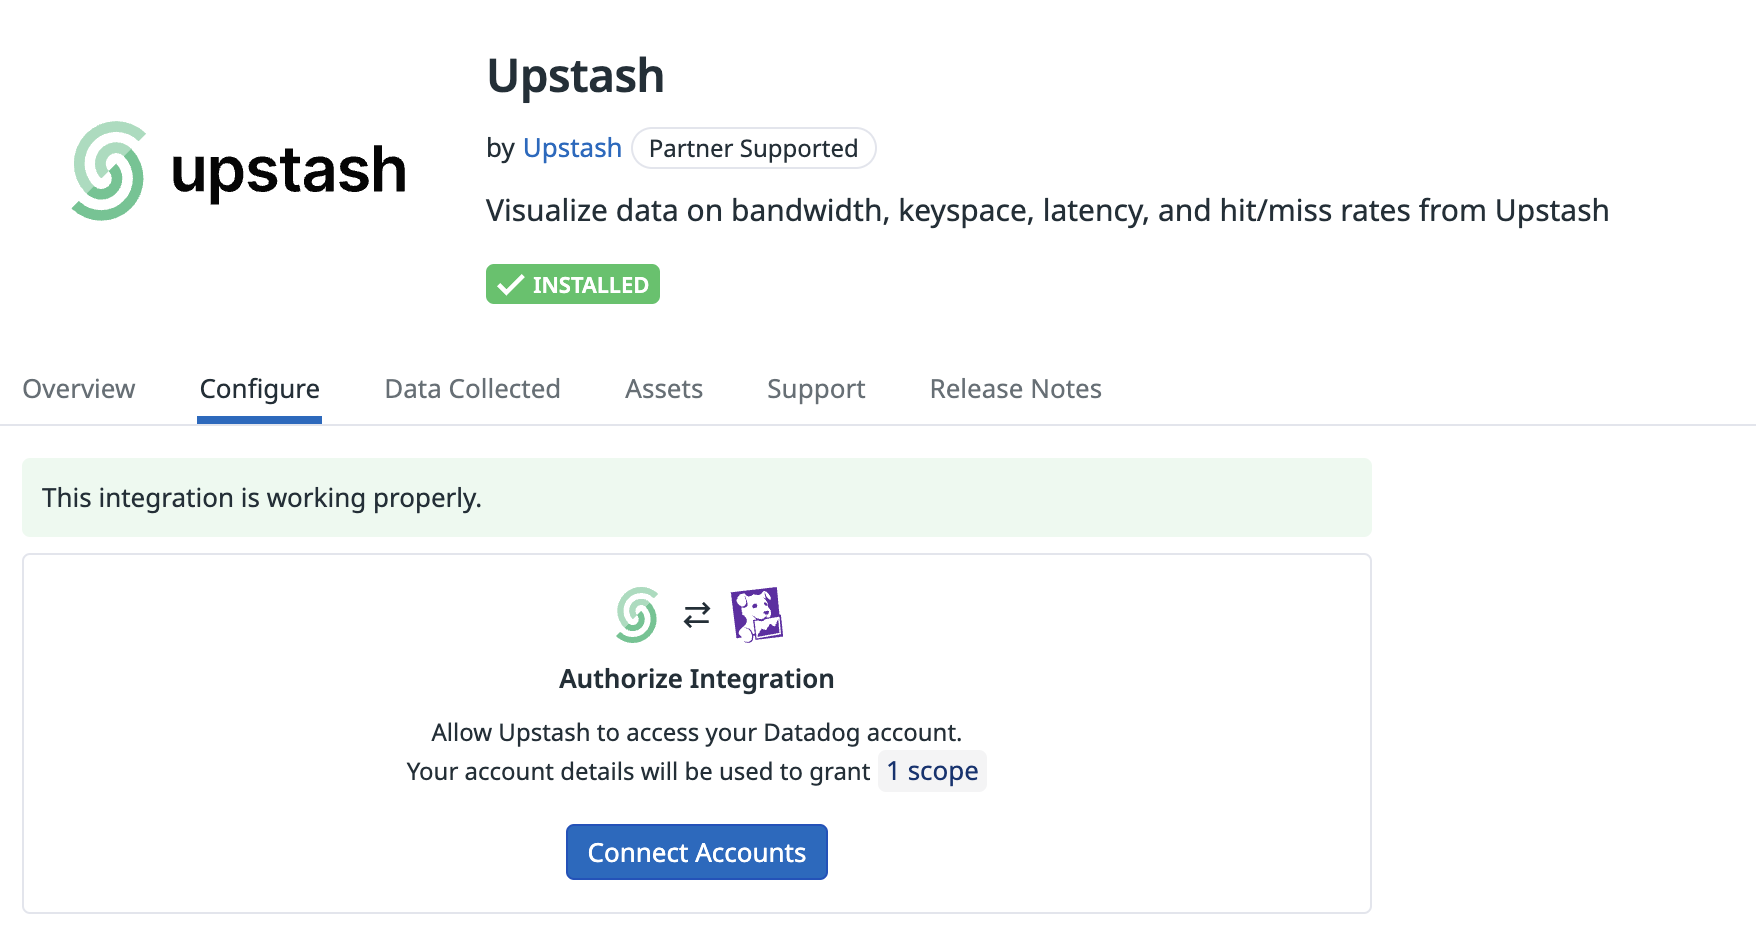
Task: Go to the Support tab
Action: pos(816,389)
